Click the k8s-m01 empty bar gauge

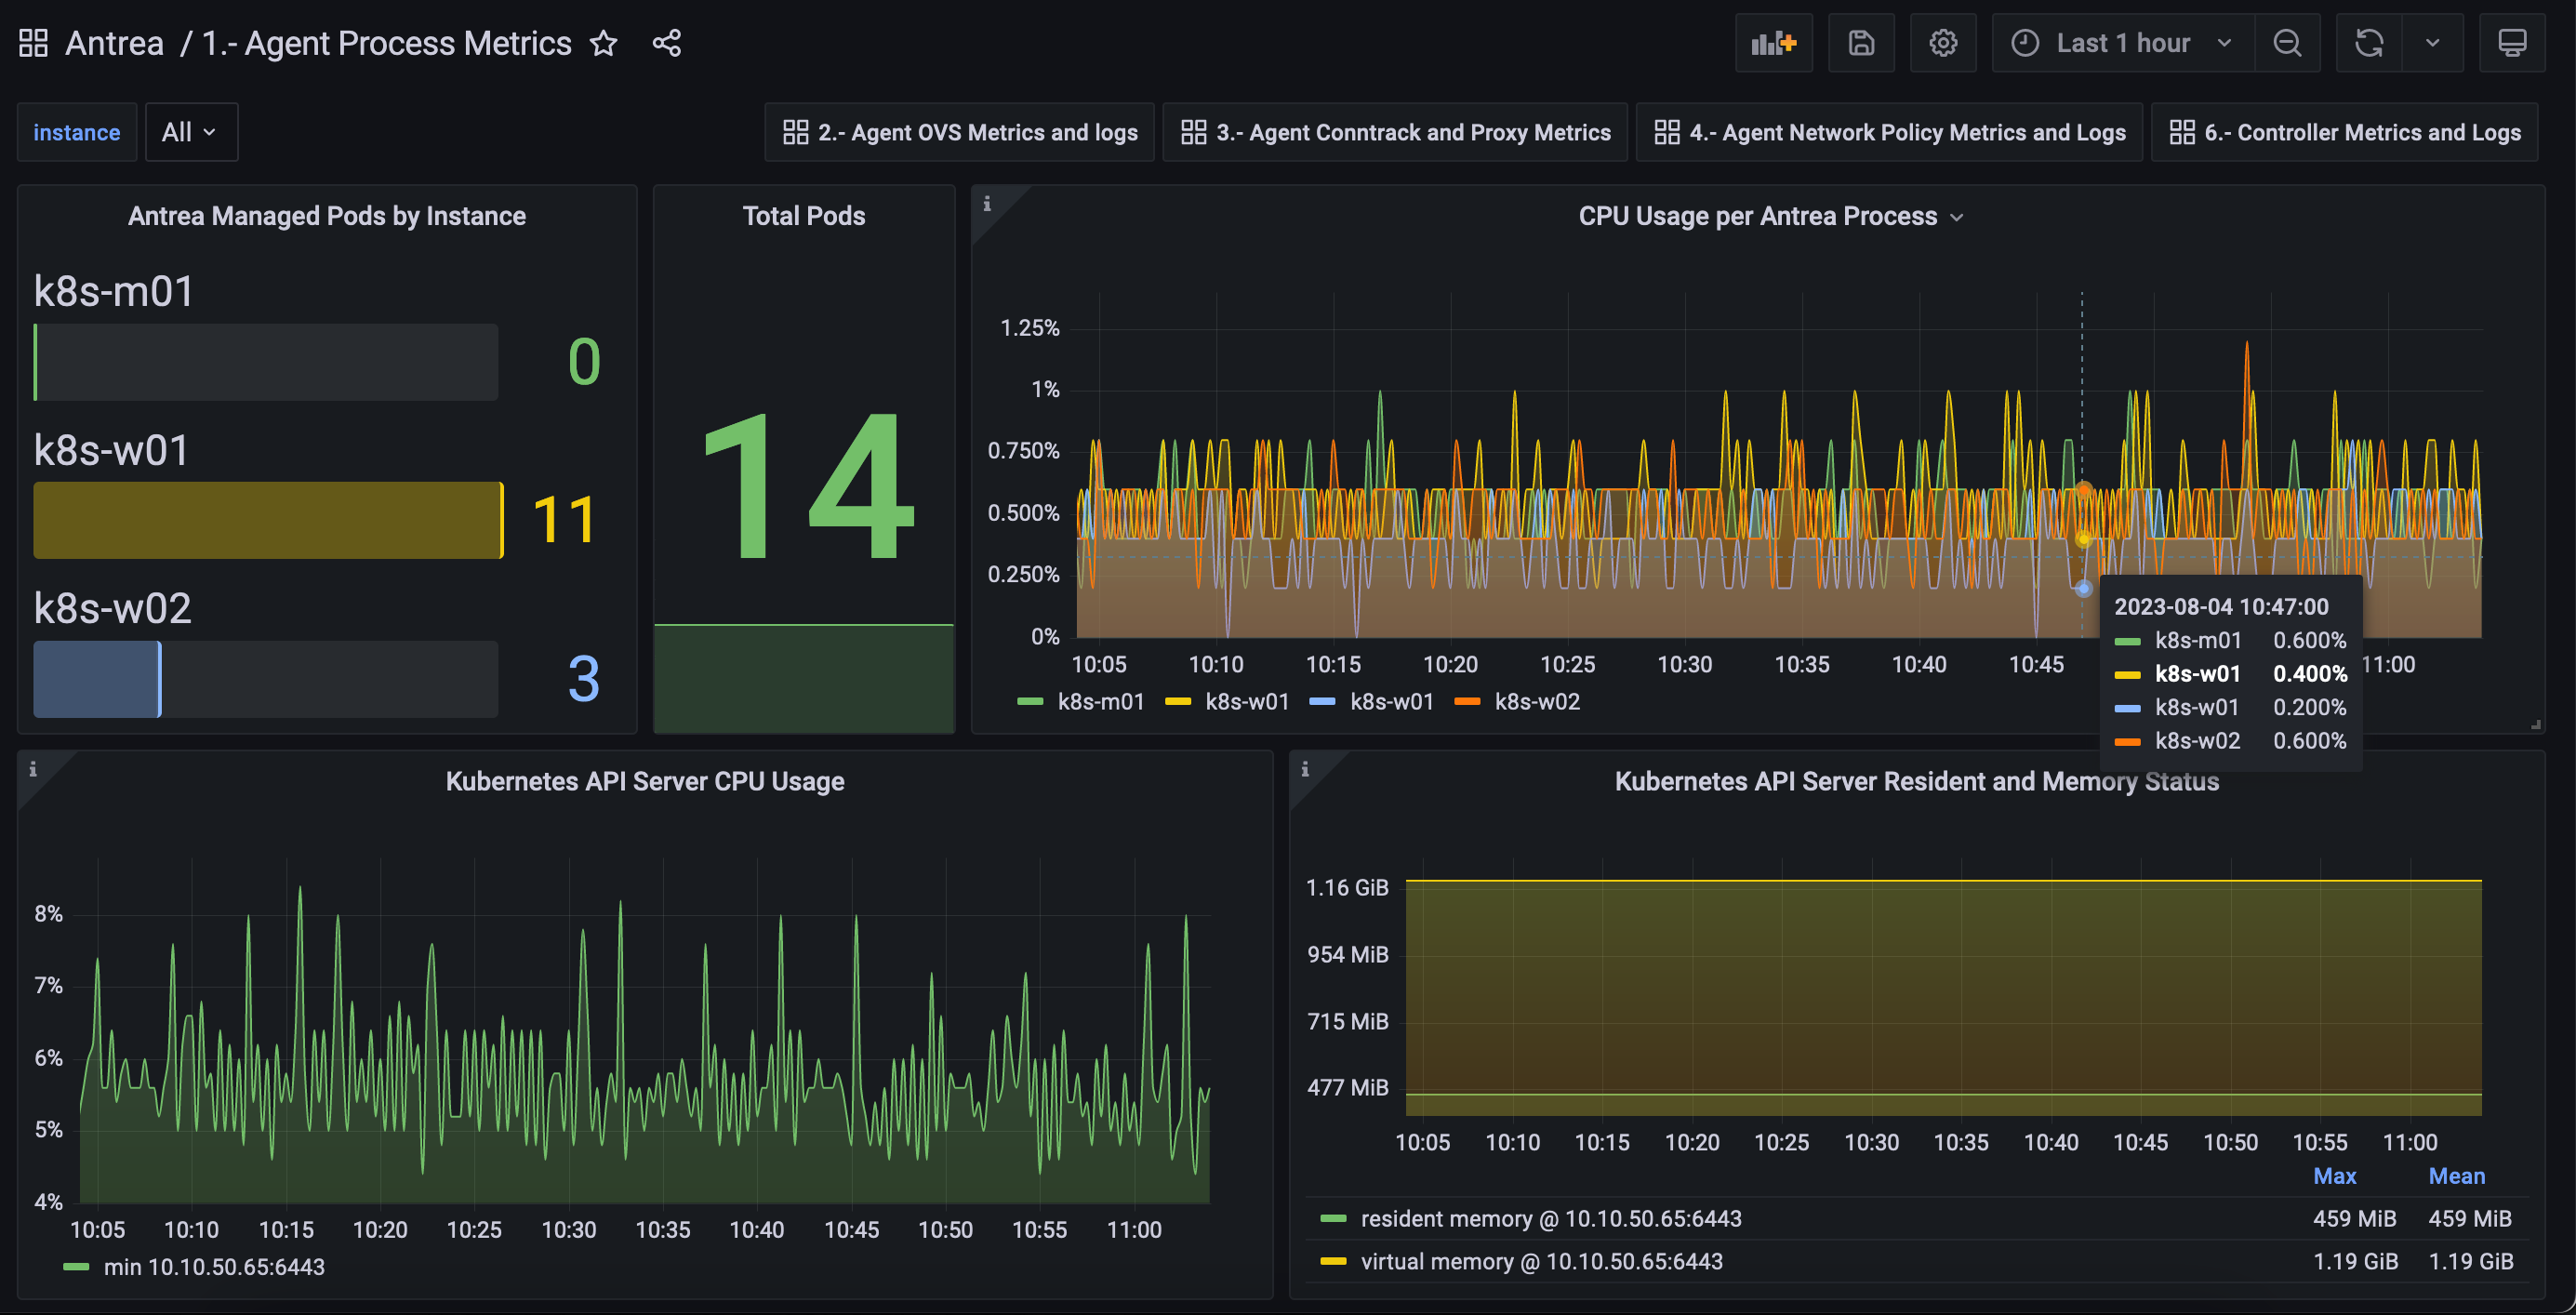pos(266,362)
